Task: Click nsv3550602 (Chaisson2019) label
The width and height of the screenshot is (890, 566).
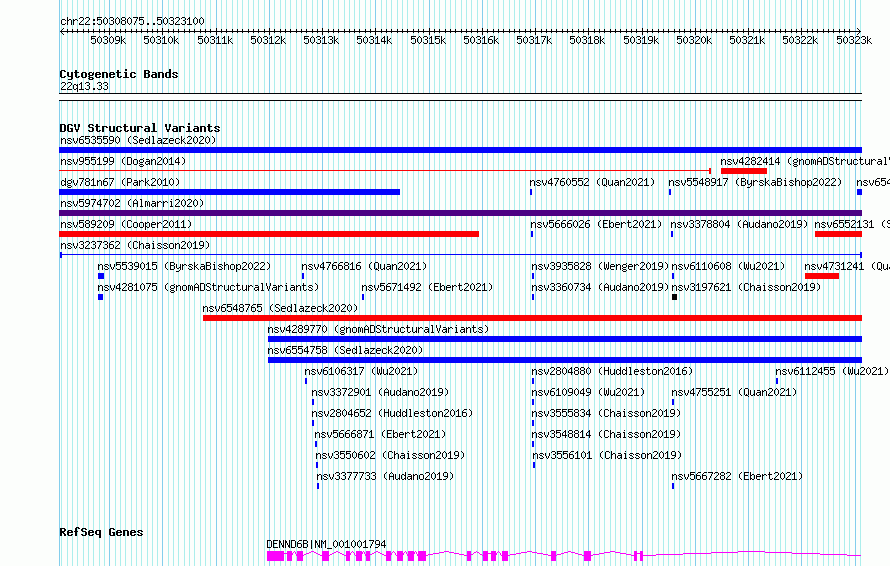Action: [x=391, y=455]
